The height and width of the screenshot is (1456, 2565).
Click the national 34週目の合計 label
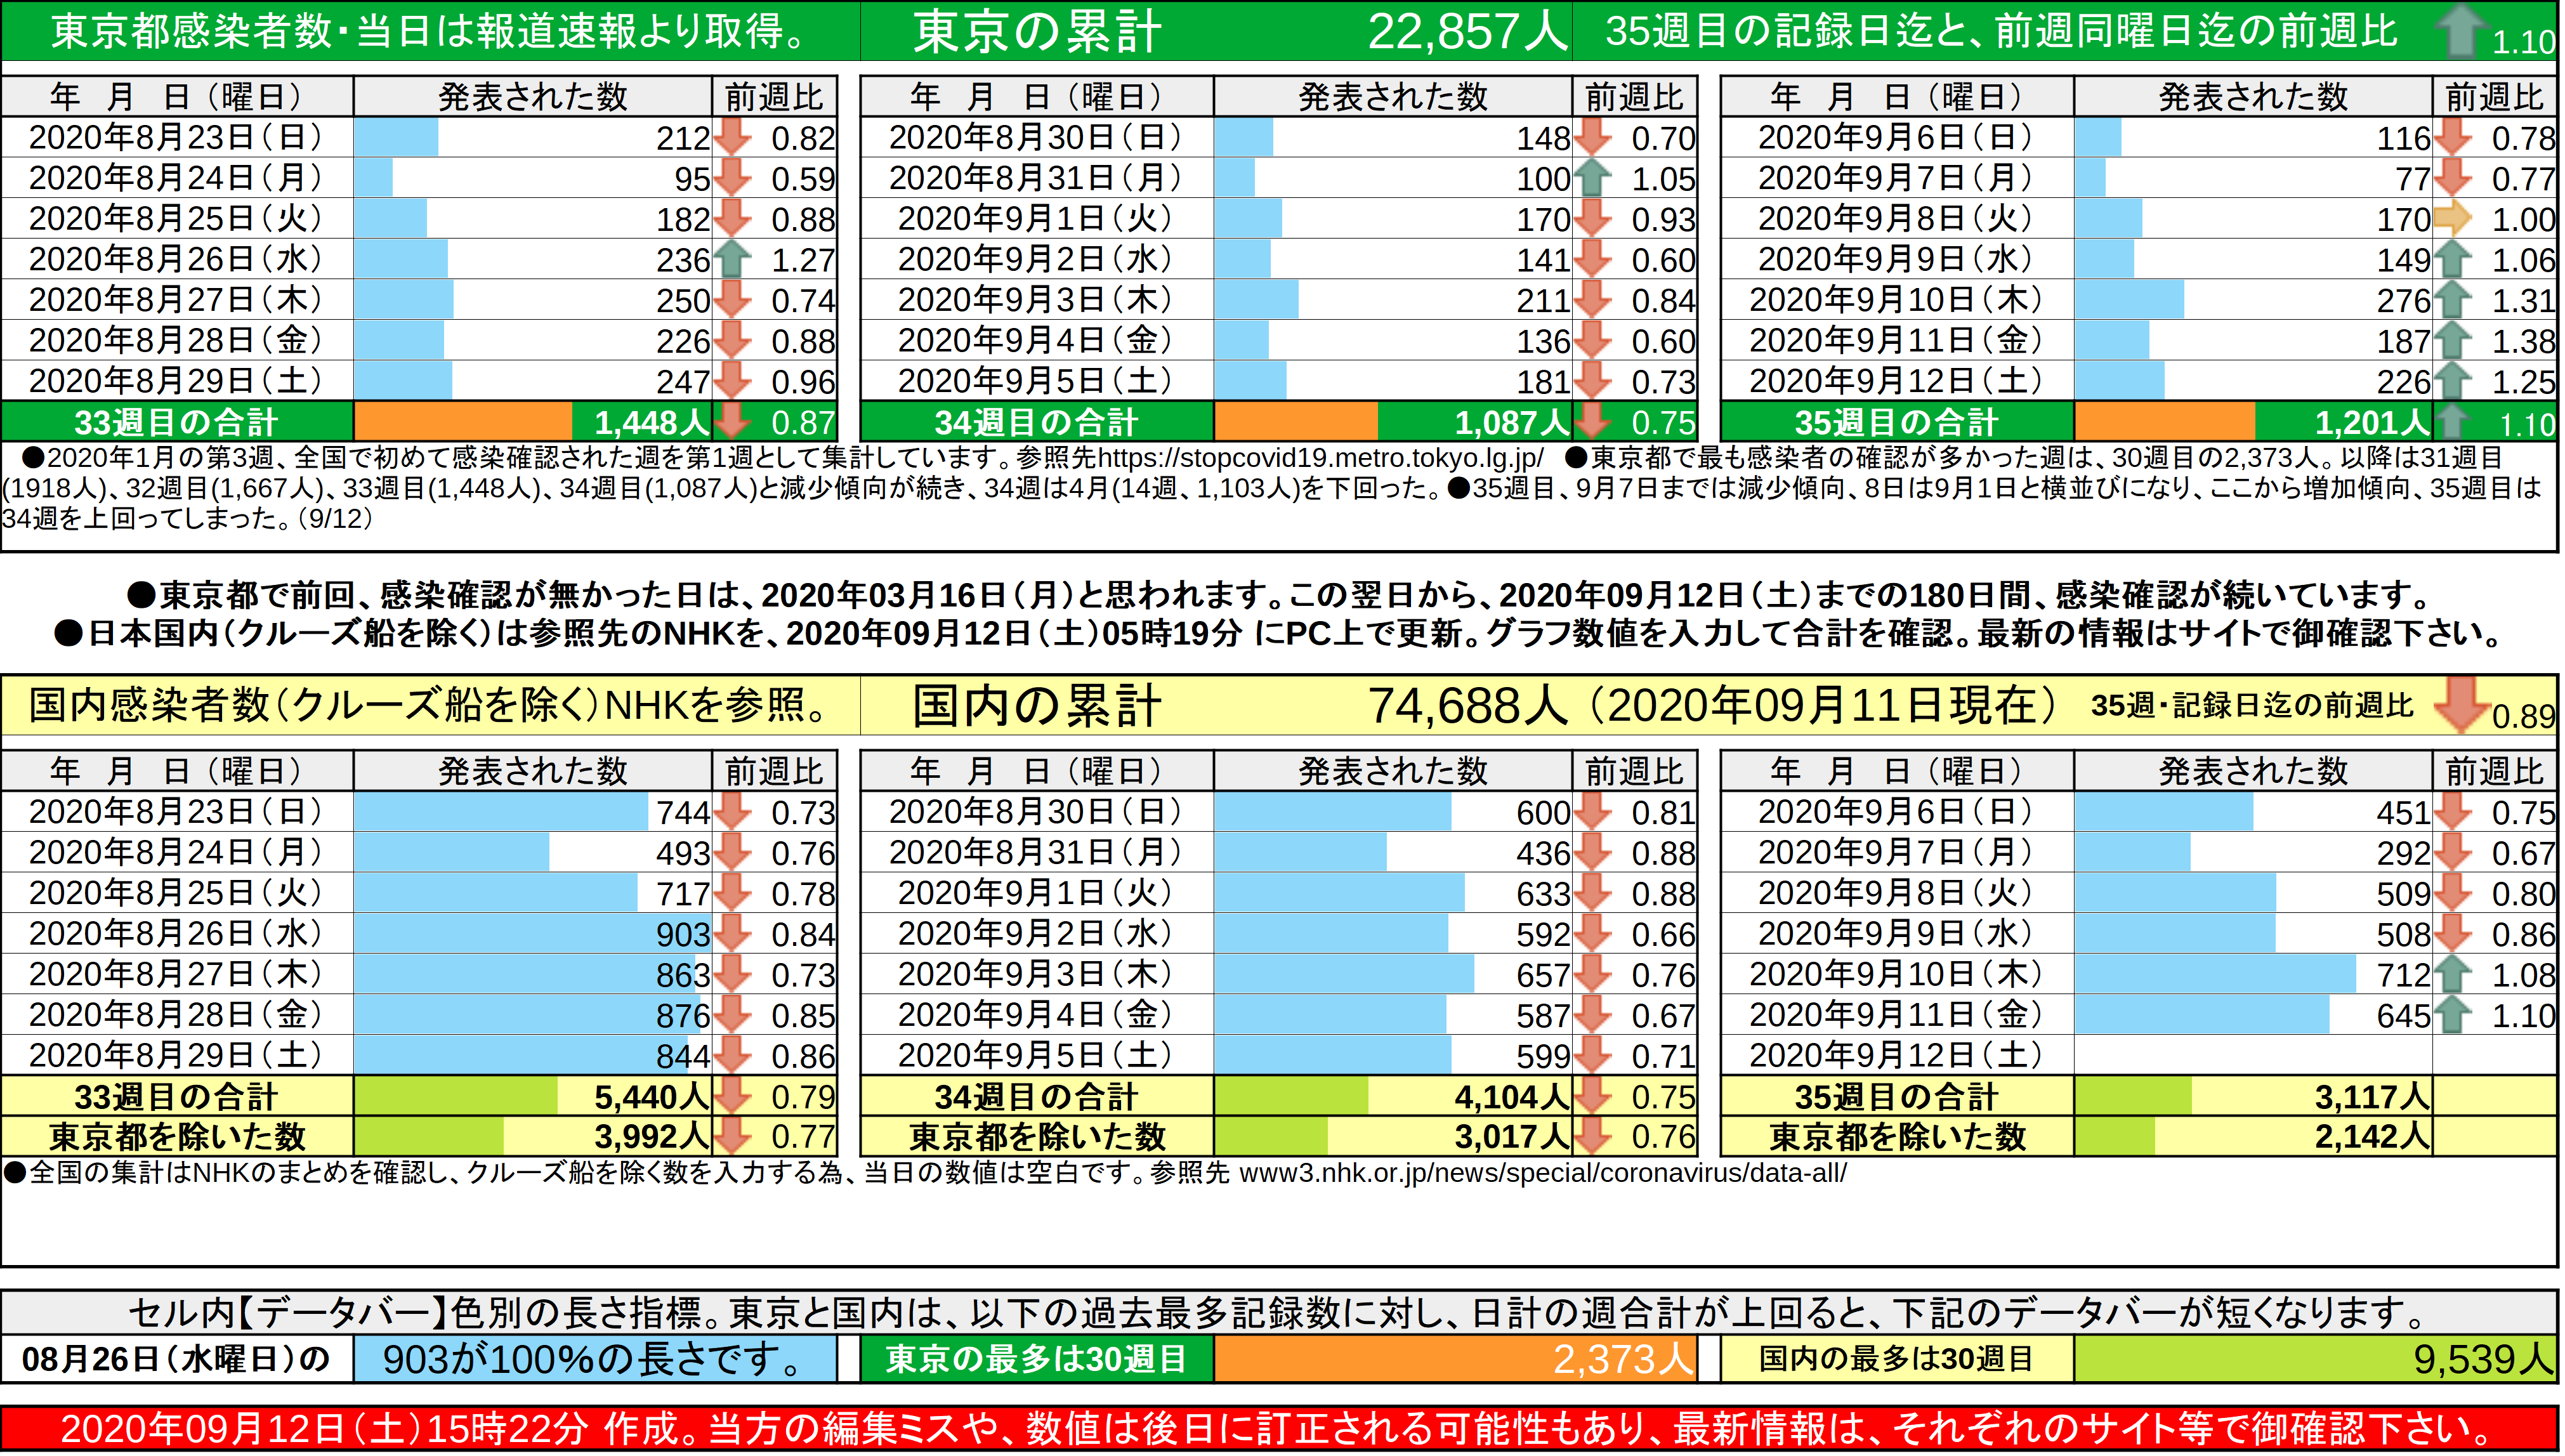[x=1037, y=1097]
